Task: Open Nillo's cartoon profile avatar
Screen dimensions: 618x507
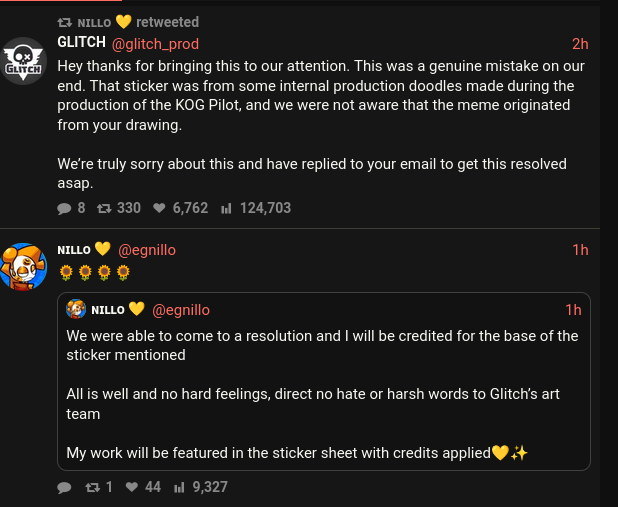Action: coord(23,267)
